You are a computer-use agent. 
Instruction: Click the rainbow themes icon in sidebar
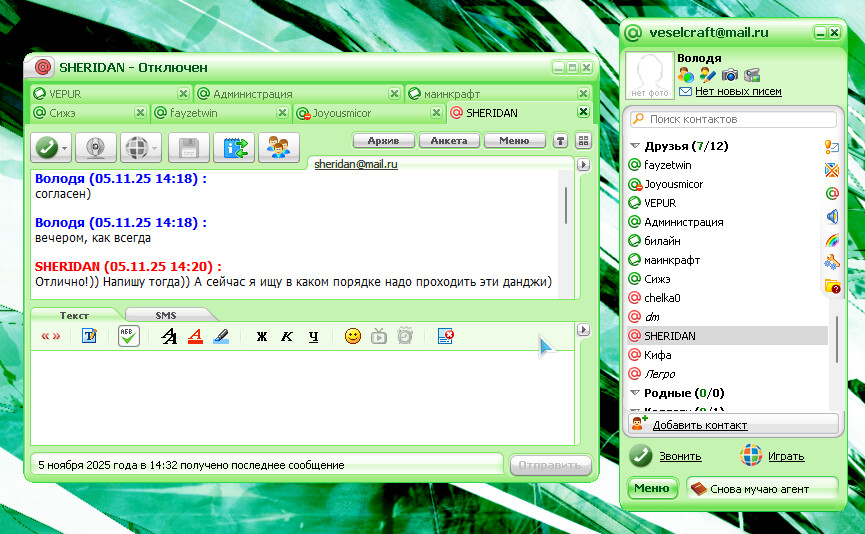coord(831,239)
